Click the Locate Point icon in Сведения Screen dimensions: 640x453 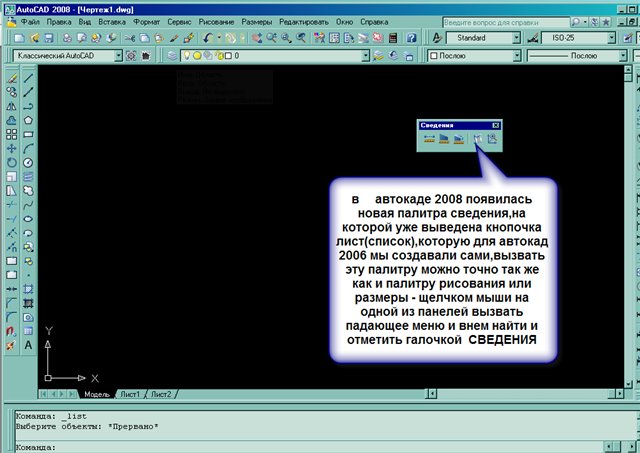click(x=492, y=140)
